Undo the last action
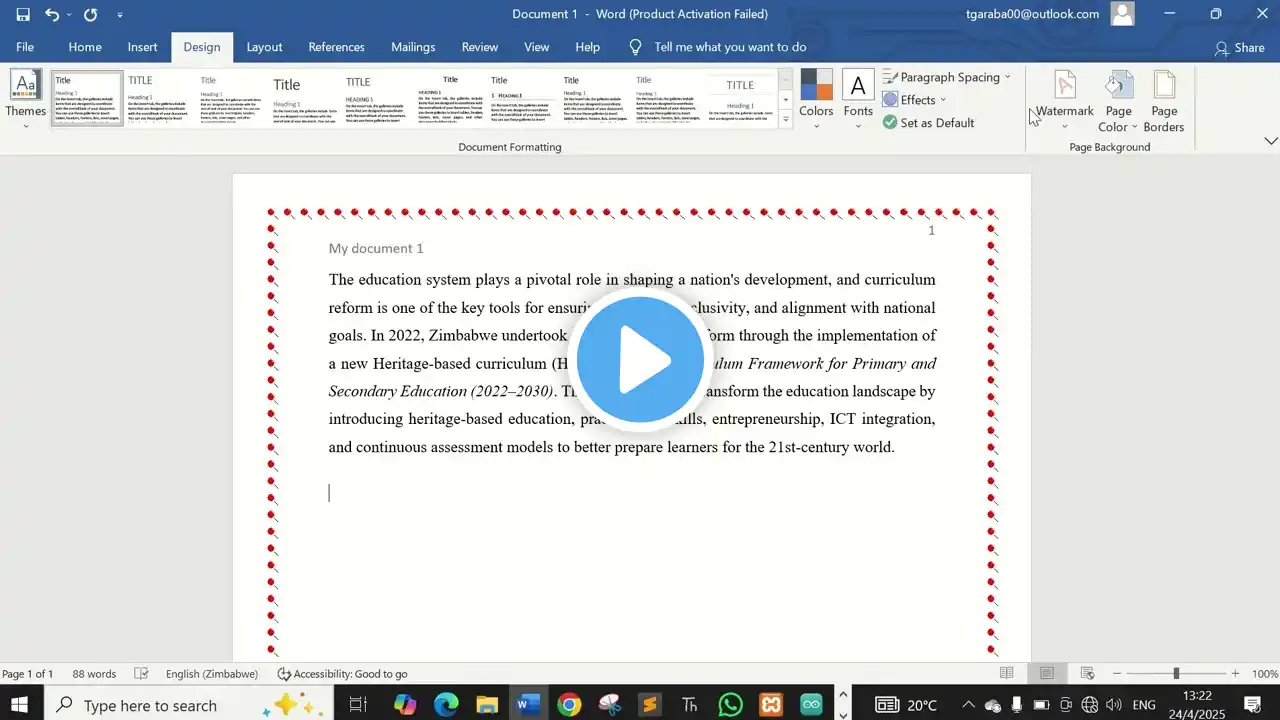Image resolution: width=1280 pixels, height=720 pixels. [x=52, y=14]
